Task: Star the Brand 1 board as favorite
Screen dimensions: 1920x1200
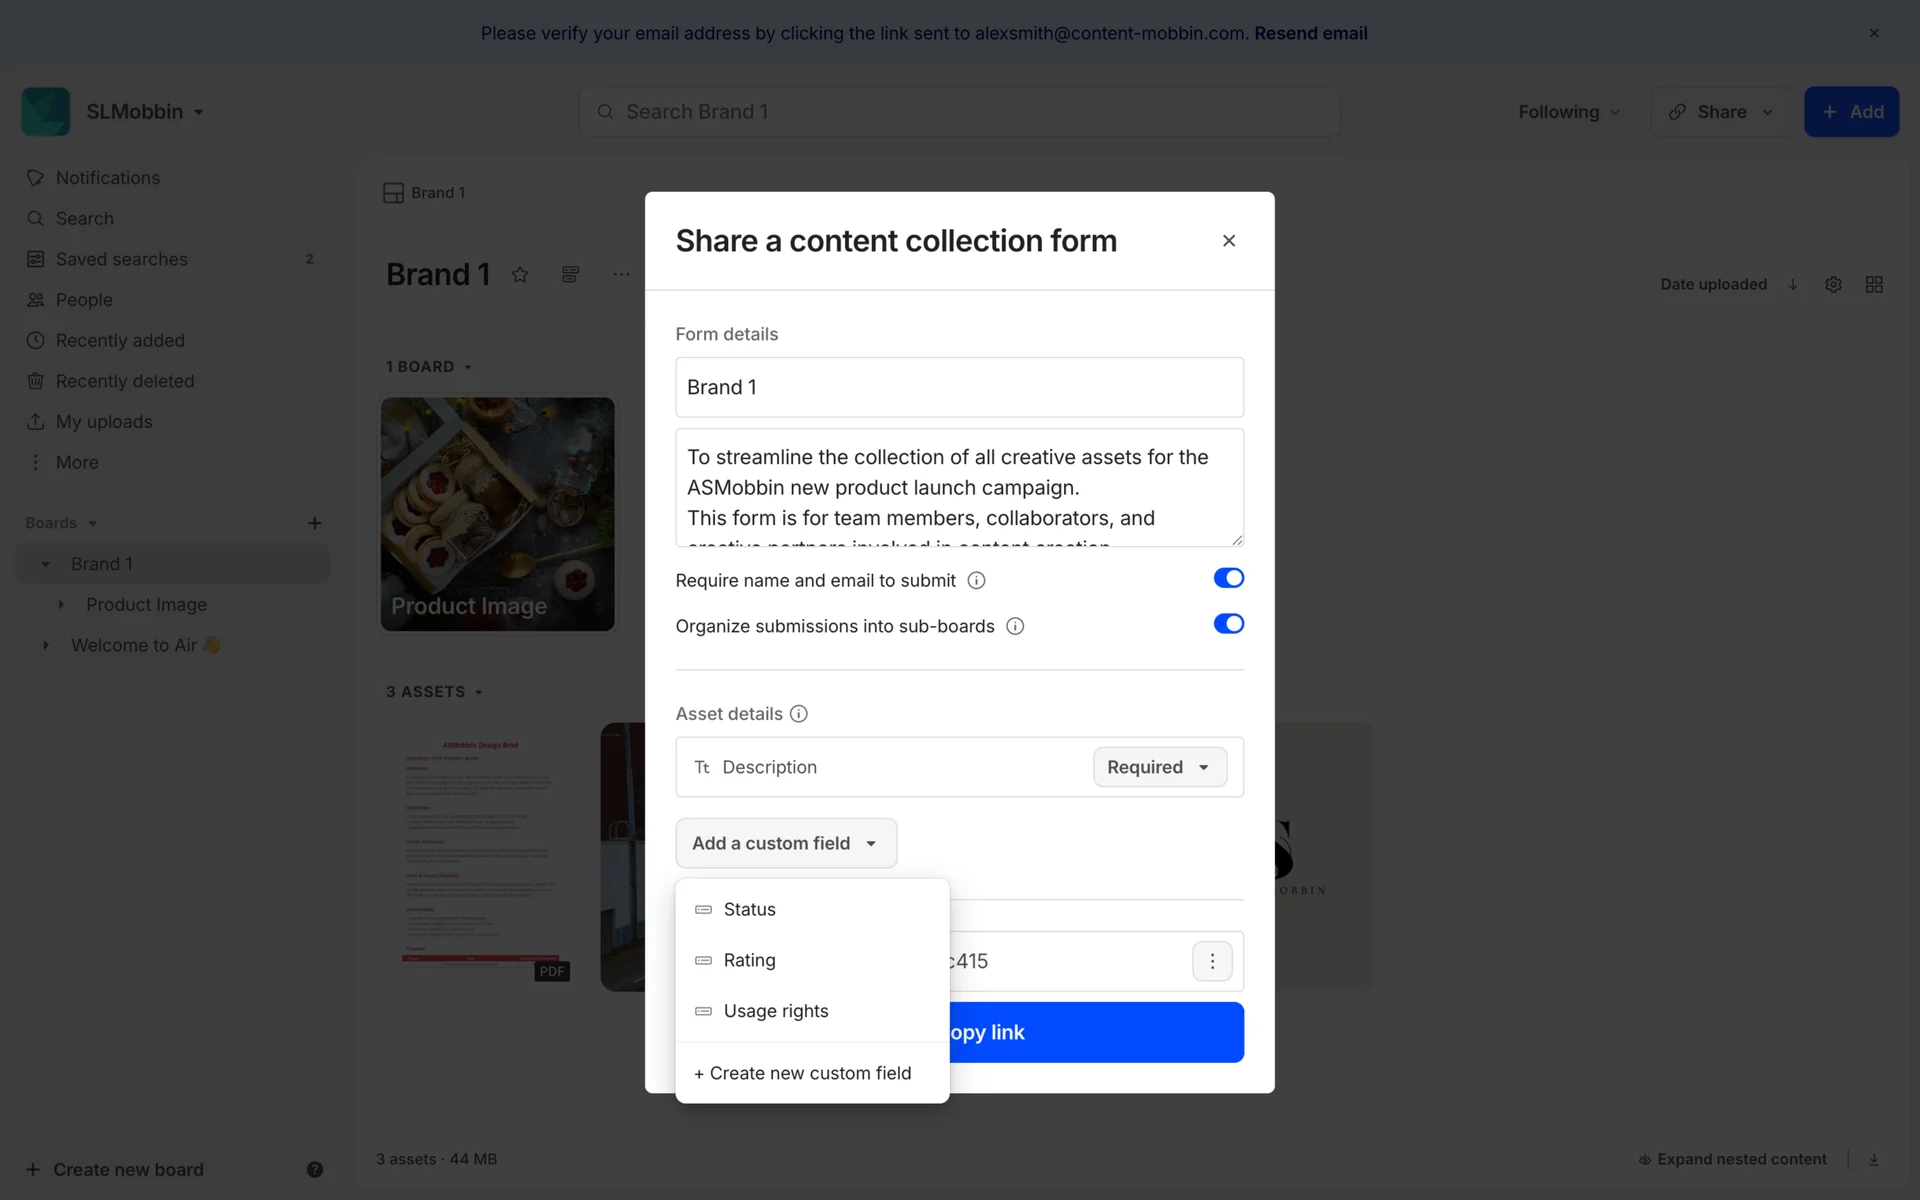Action: [520, 275]
